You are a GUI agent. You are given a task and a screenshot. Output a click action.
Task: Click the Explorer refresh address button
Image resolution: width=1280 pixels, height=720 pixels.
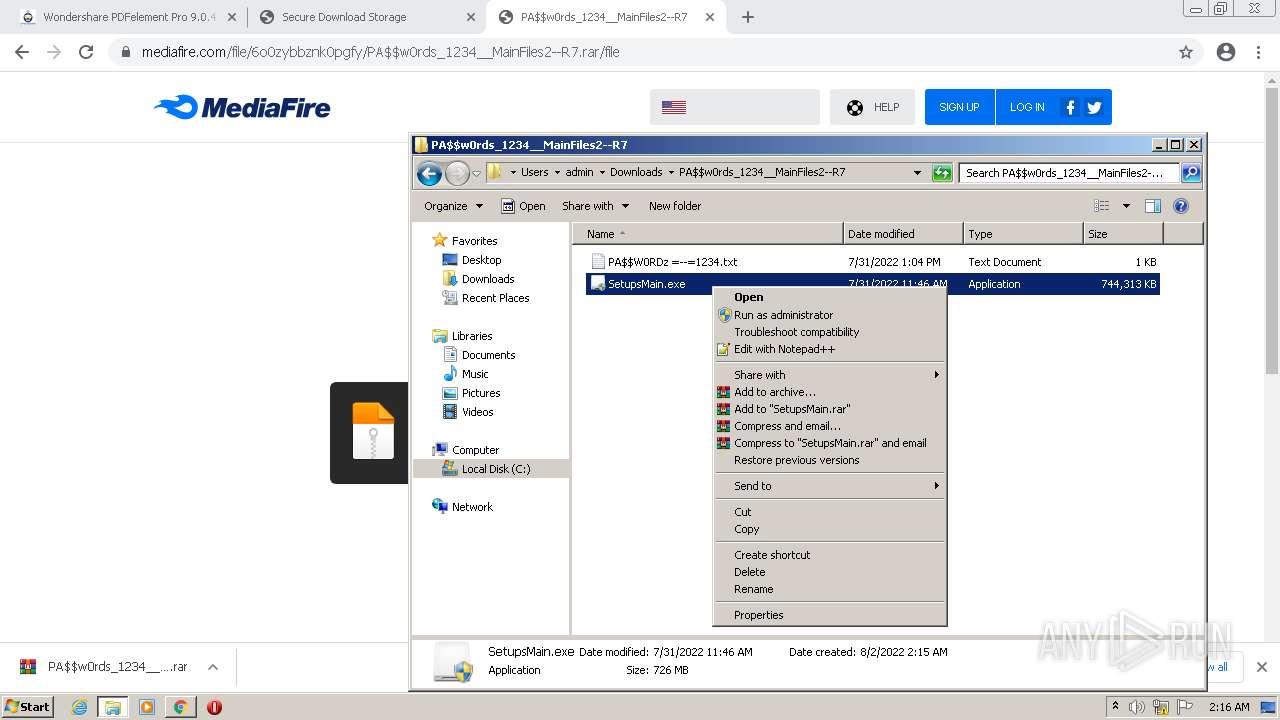[942, 173]
